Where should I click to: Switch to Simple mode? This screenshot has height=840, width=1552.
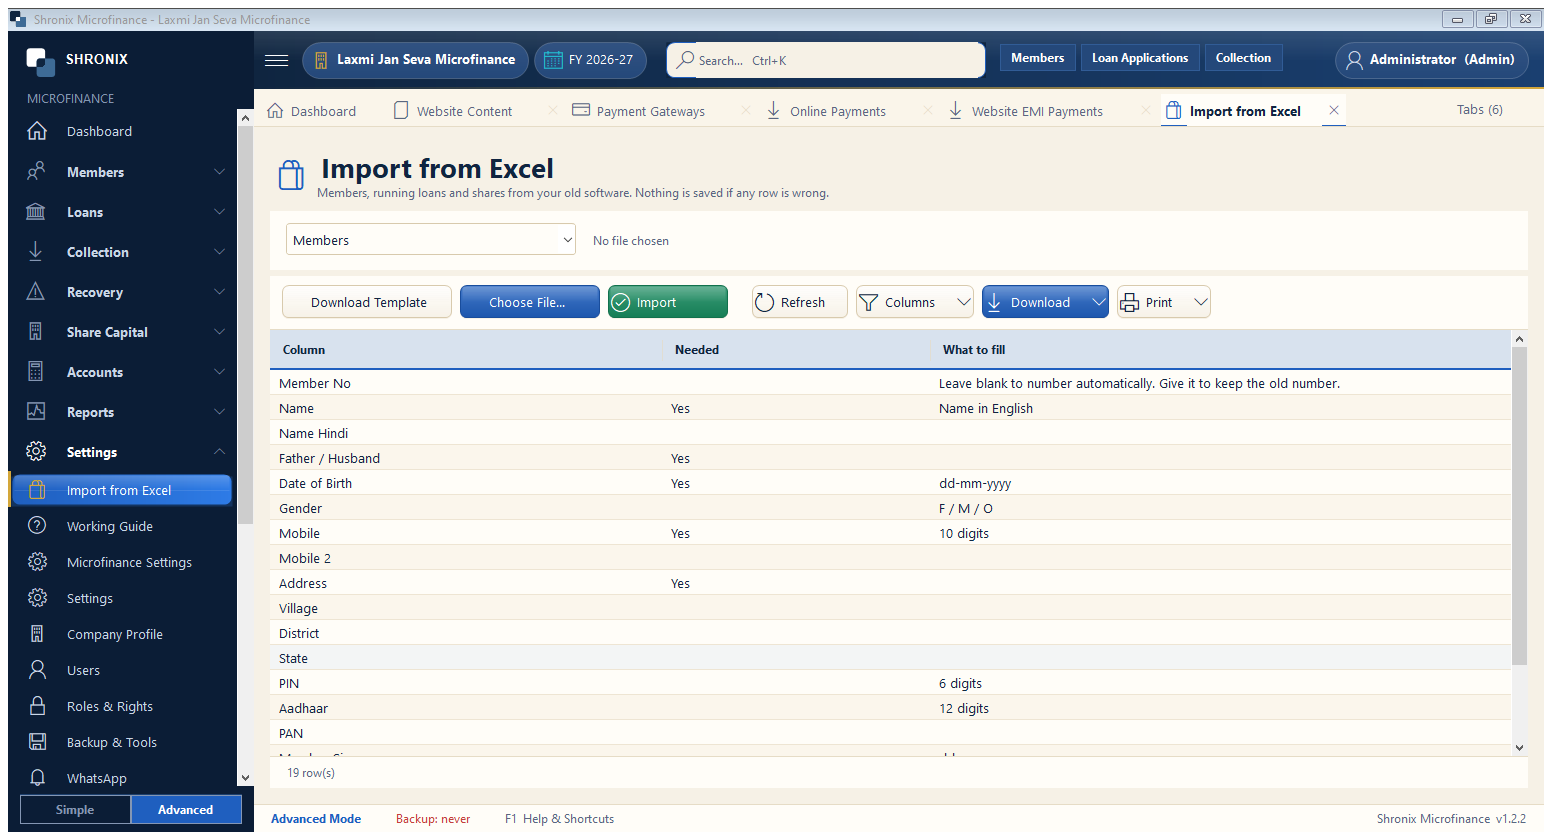tap(75, 810)
